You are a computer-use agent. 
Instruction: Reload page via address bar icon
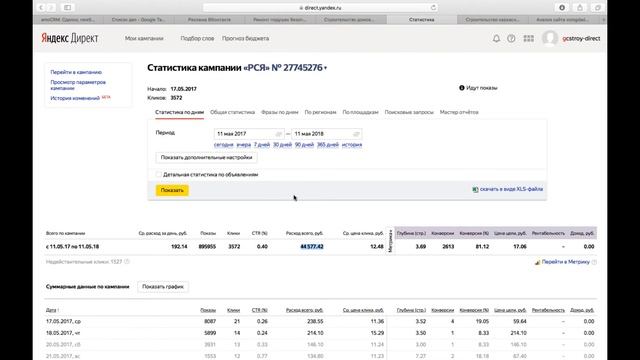click(x=433, y=7)
